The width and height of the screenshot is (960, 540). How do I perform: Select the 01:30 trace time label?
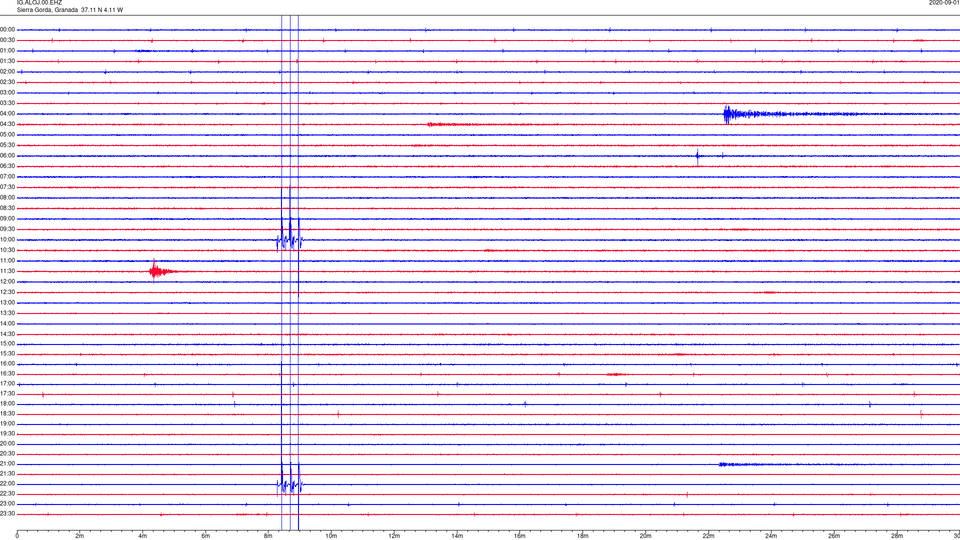pos(7,61)
